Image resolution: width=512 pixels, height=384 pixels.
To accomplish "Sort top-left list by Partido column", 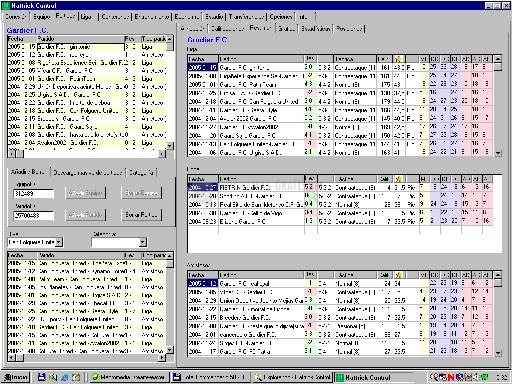I will click(x=80, y=39).
